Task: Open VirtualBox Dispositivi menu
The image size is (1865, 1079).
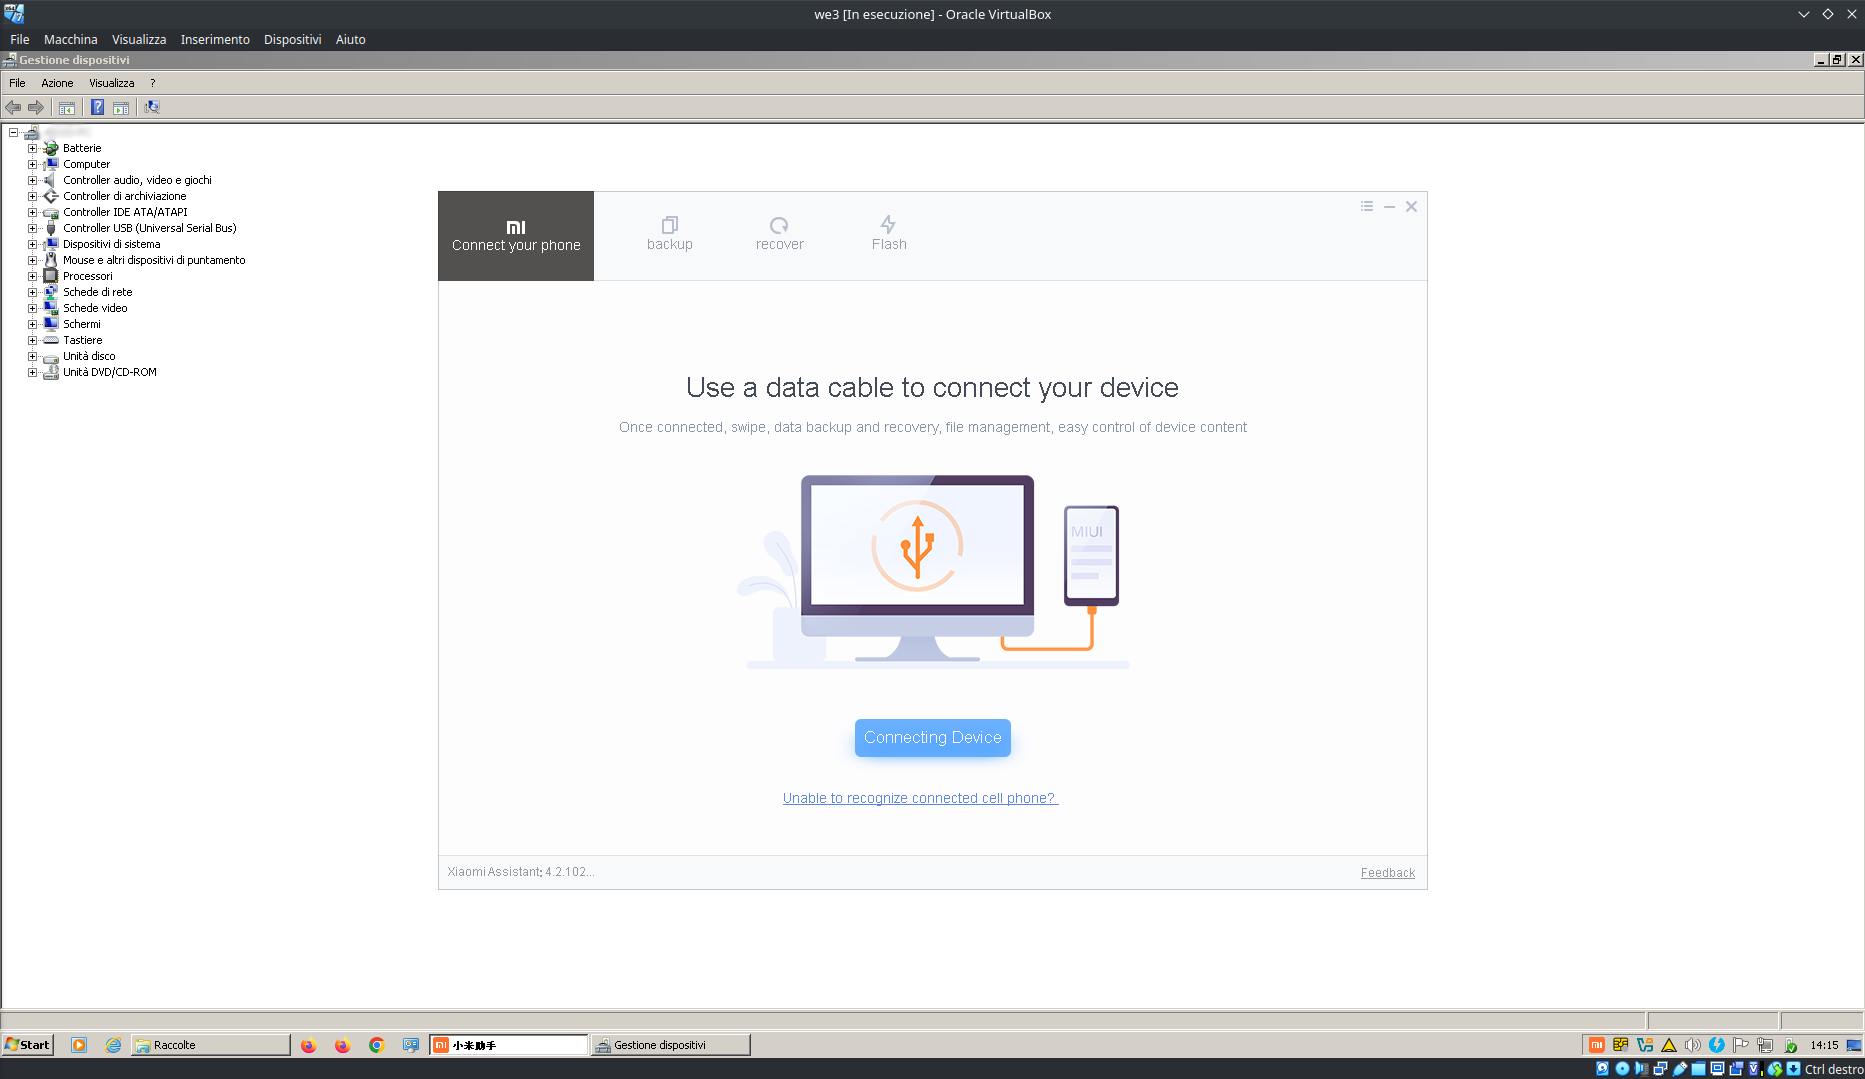Action: pyautogui.click(x=292, y=40)
